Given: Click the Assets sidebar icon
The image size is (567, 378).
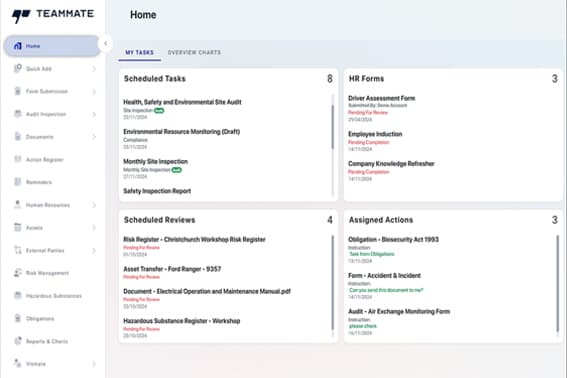Looking at the screenshot, I should 17,228.
